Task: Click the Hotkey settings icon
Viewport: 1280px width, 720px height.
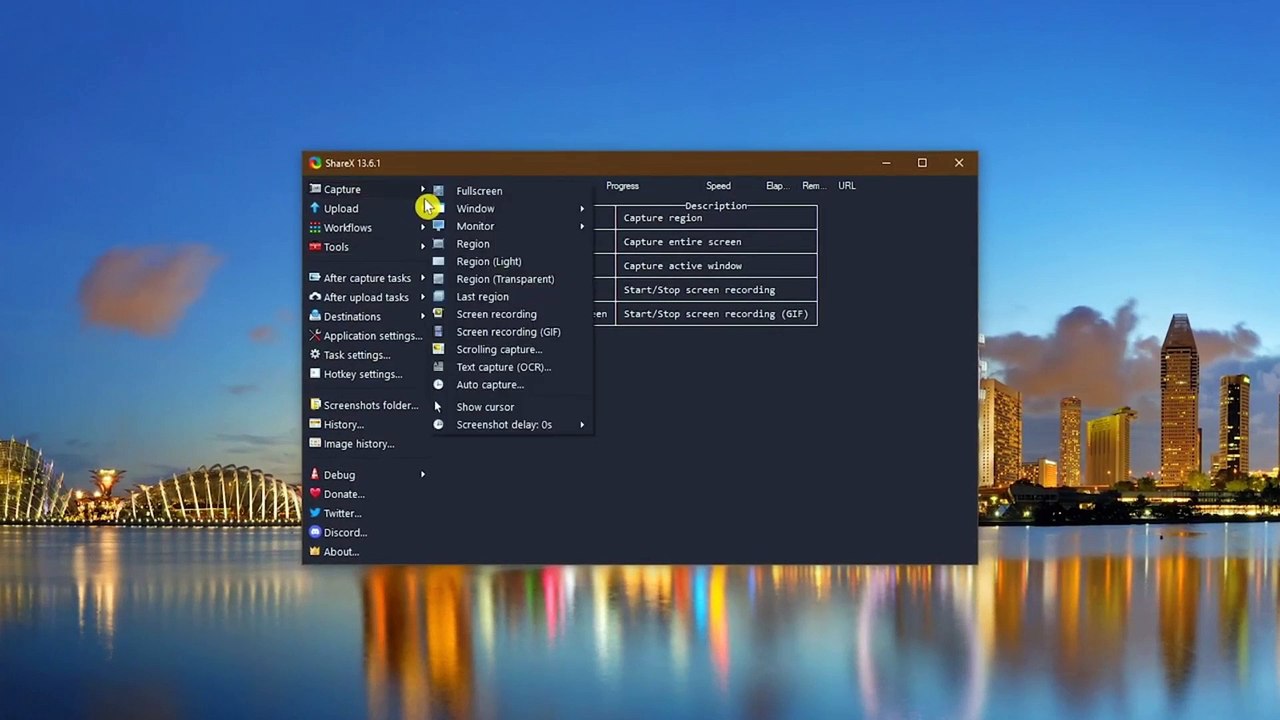Action: [x=315, y=374]
